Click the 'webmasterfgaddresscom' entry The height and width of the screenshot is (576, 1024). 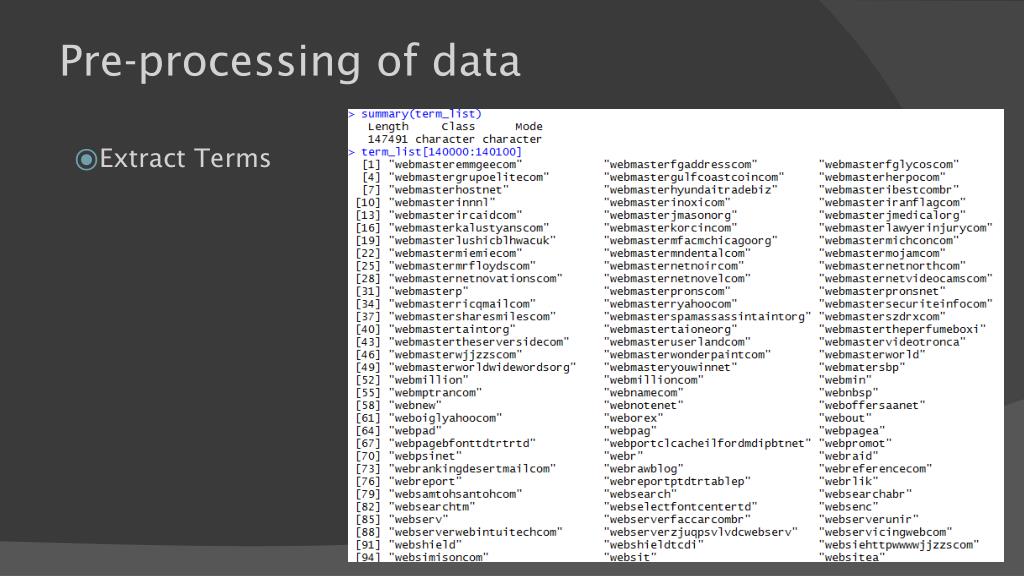[680, 165]
